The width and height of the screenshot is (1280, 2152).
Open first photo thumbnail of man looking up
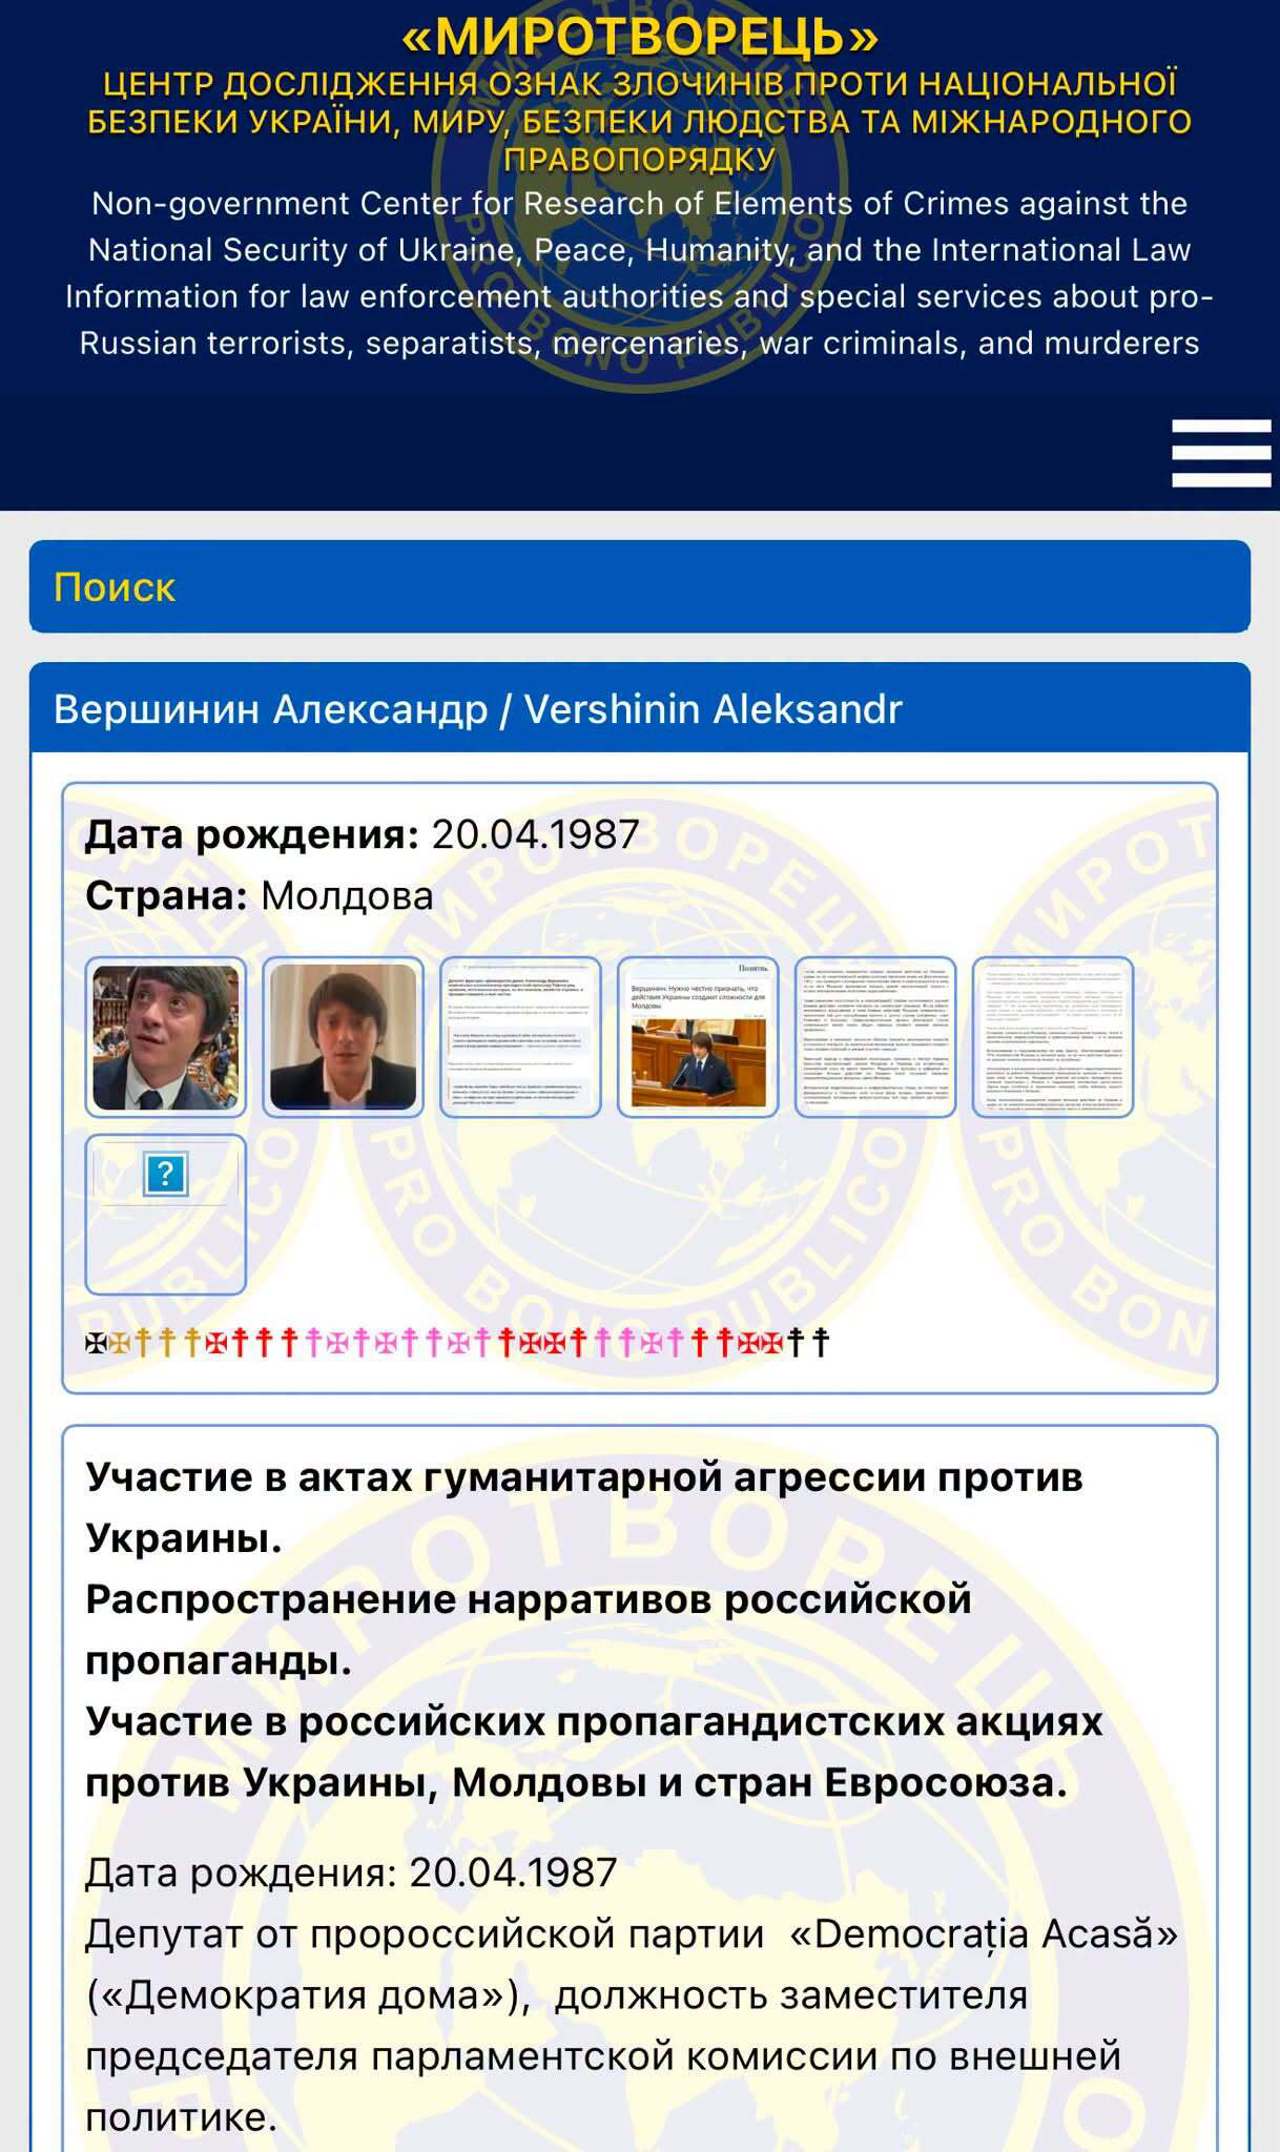(x=166, y=1037)
